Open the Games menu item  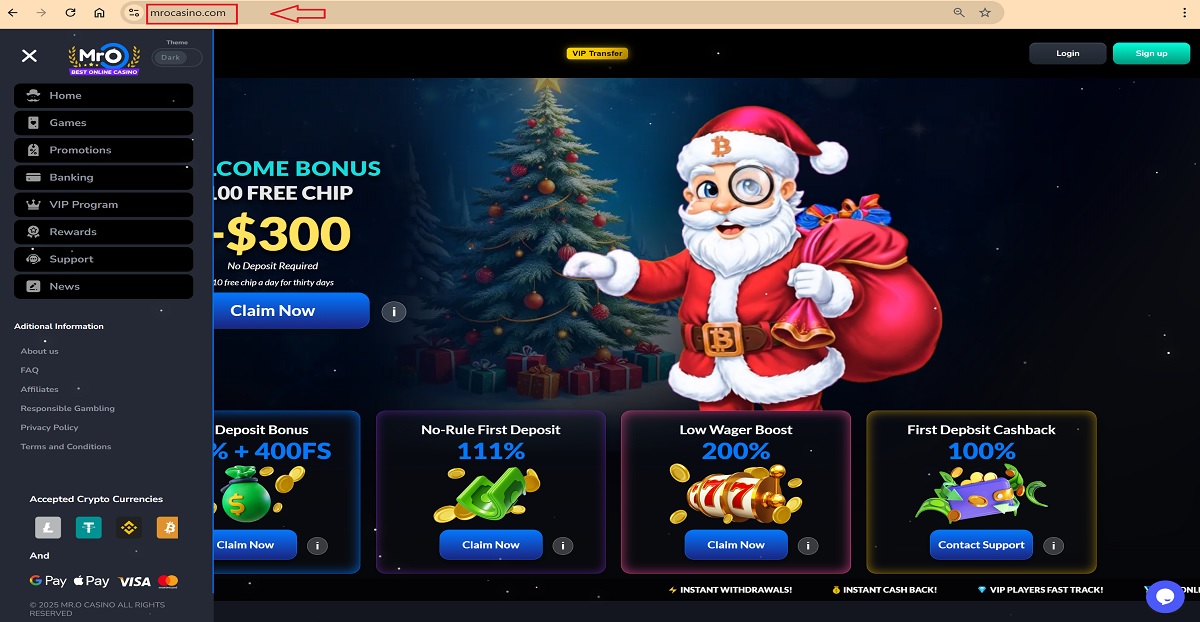tap(103, 123)
